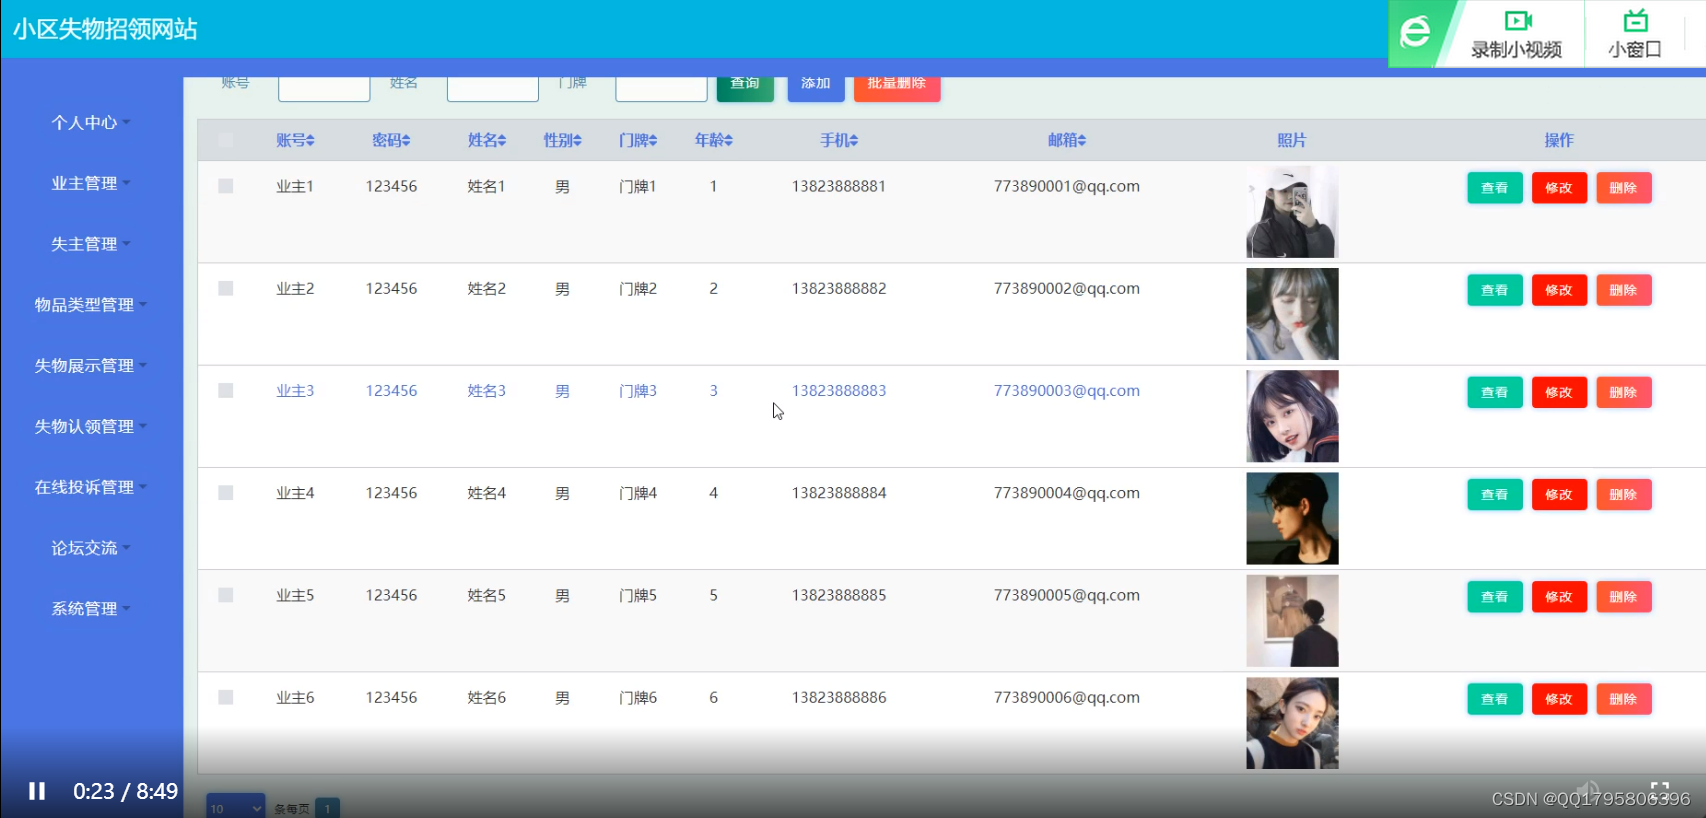Click the fullscreen icon on video
The height and width of the screenshot is (818, 1706).
(x=1660, y=790)
